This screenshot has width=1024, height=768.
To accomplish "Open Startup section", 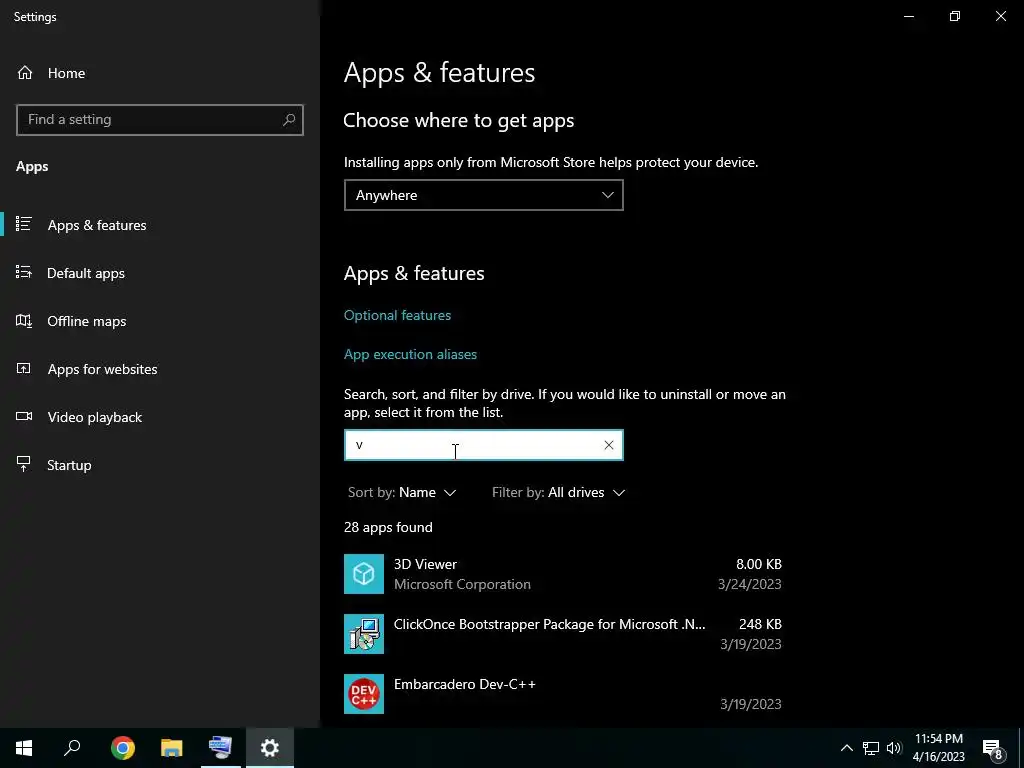I will [x=69, y=465].
